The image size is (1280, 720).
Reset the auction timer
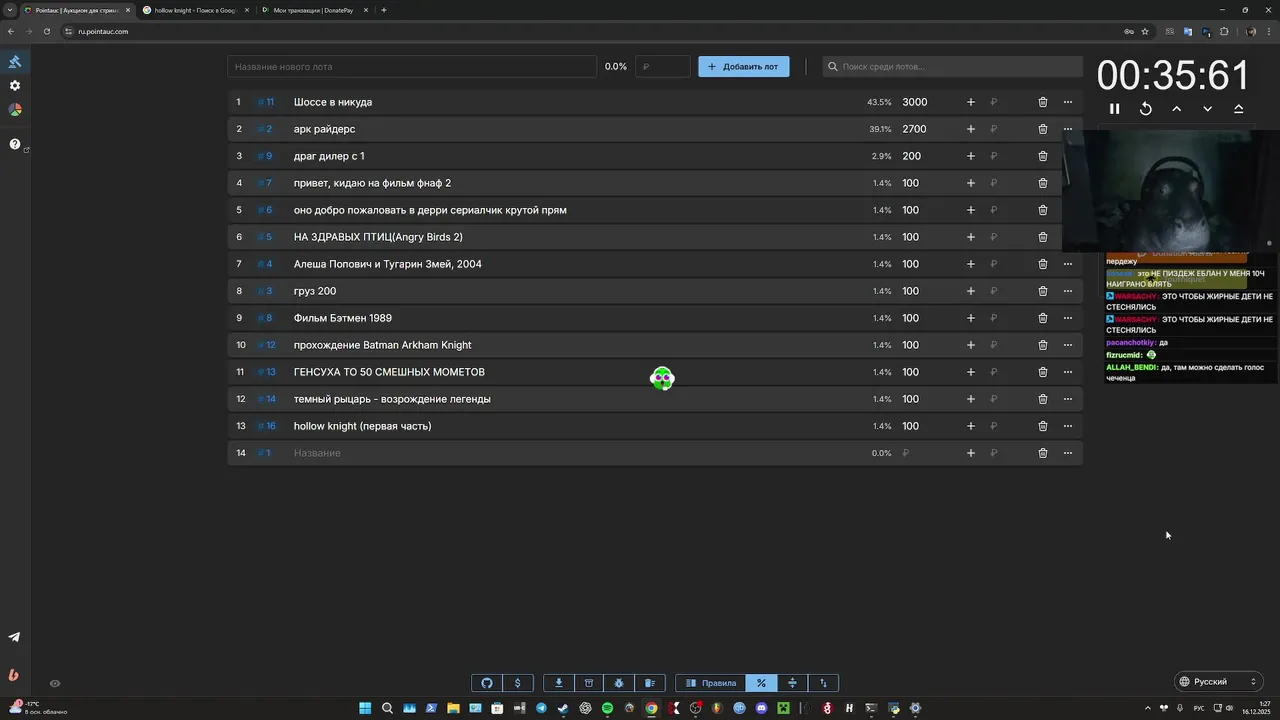(1146, 109)
